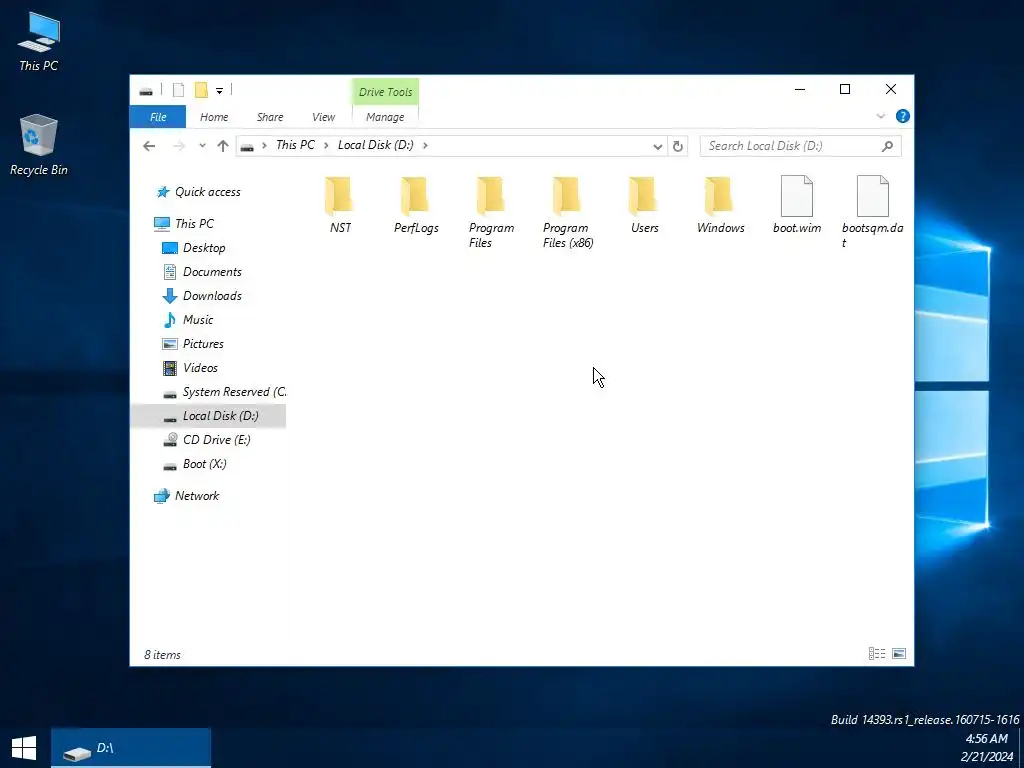Expand the ribbon with the chevron
Screen dimensions: 1024x768
pos(880,116)
